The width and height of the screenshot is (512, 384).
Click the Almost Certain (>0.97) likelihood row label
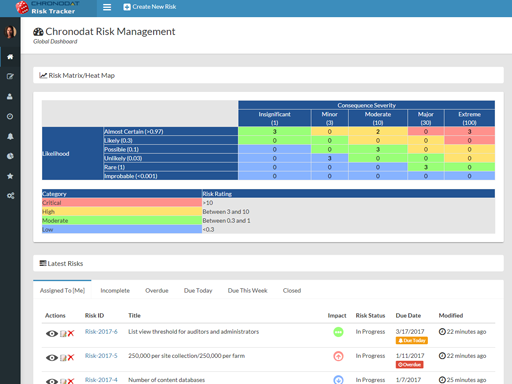[170, 131]
